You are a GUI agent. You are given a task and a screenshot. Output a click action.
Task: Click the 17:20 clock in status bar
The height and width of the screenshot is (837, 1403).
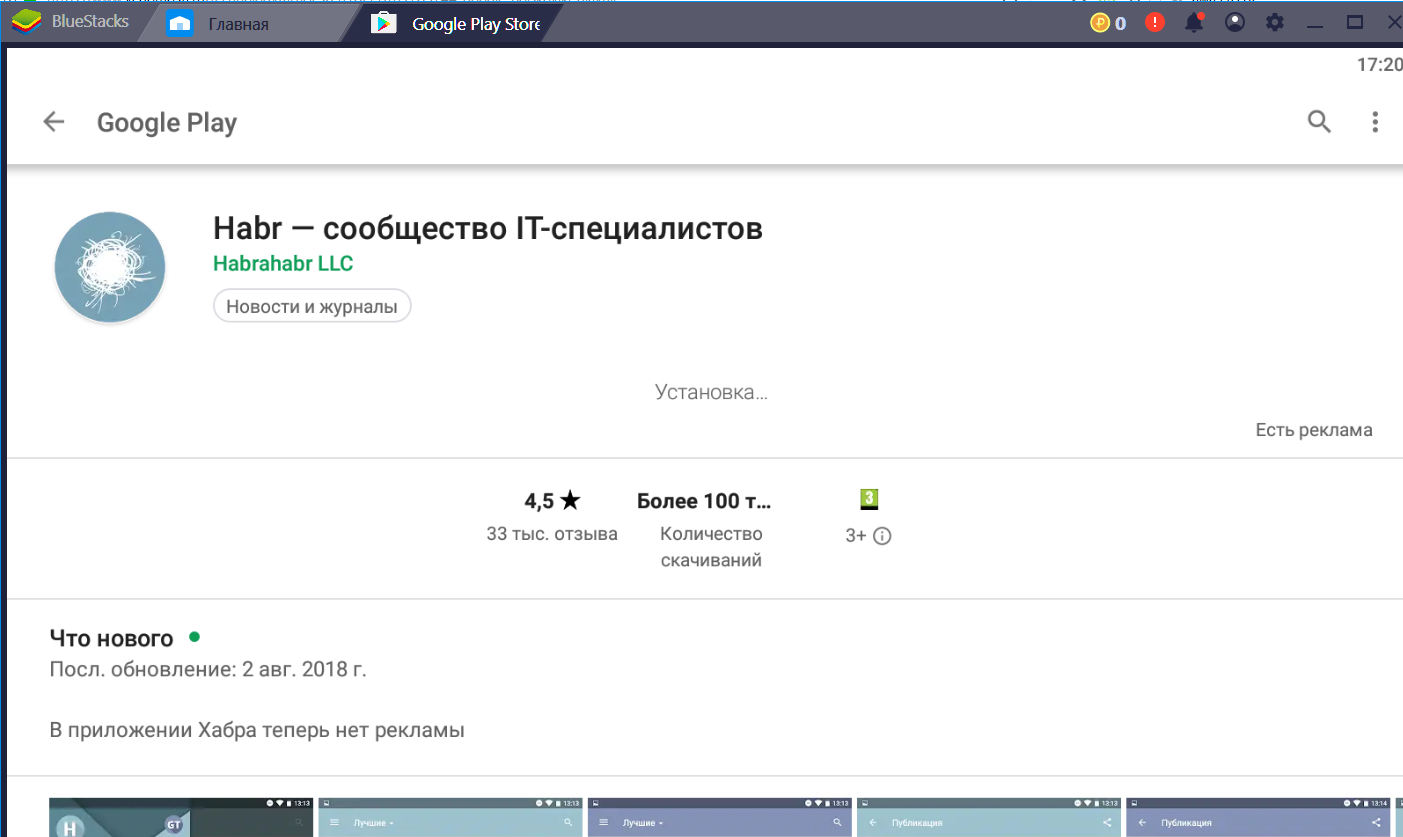[x=1380, y=65]
